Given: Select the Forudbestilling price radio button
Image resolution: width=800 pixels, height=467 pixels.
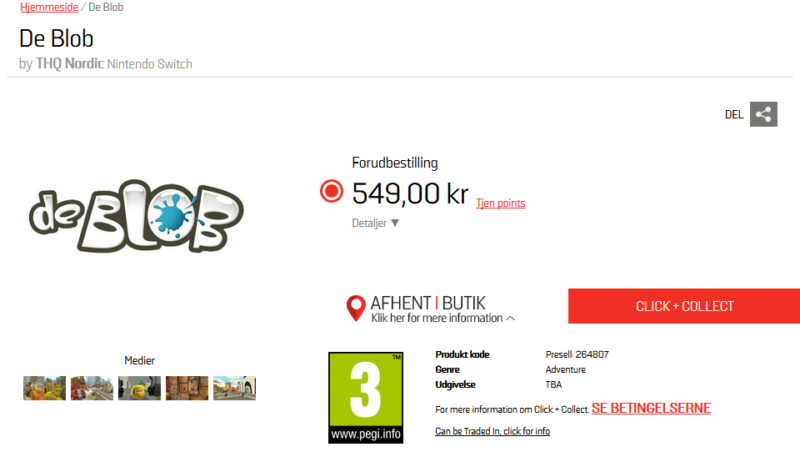Looking at the screenshot, I should pos(332,192).
